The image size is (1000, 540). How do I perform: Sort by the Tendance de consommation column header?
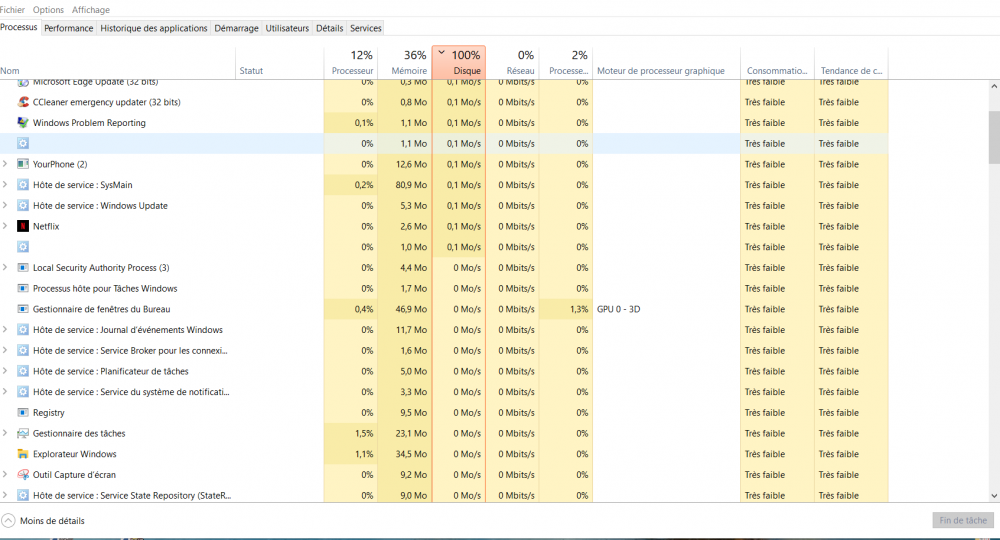[x=851, y=62]
